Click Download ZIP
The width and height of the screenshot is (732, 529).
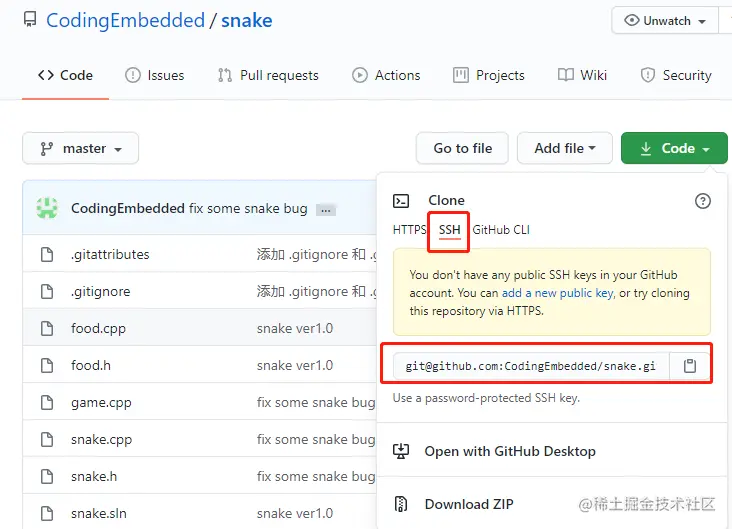pyautogui.click(x=469, y=504)
